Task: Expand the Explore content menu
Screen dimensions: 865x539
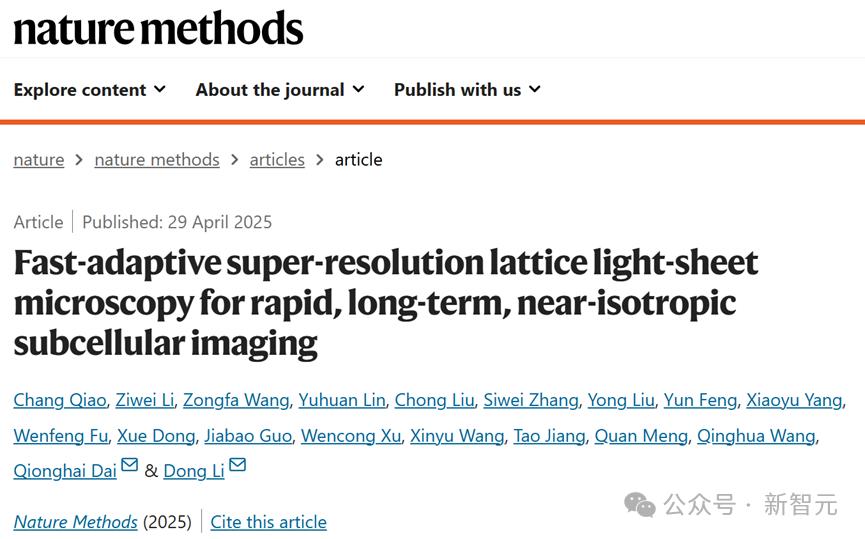Action: tap(89, 90)
